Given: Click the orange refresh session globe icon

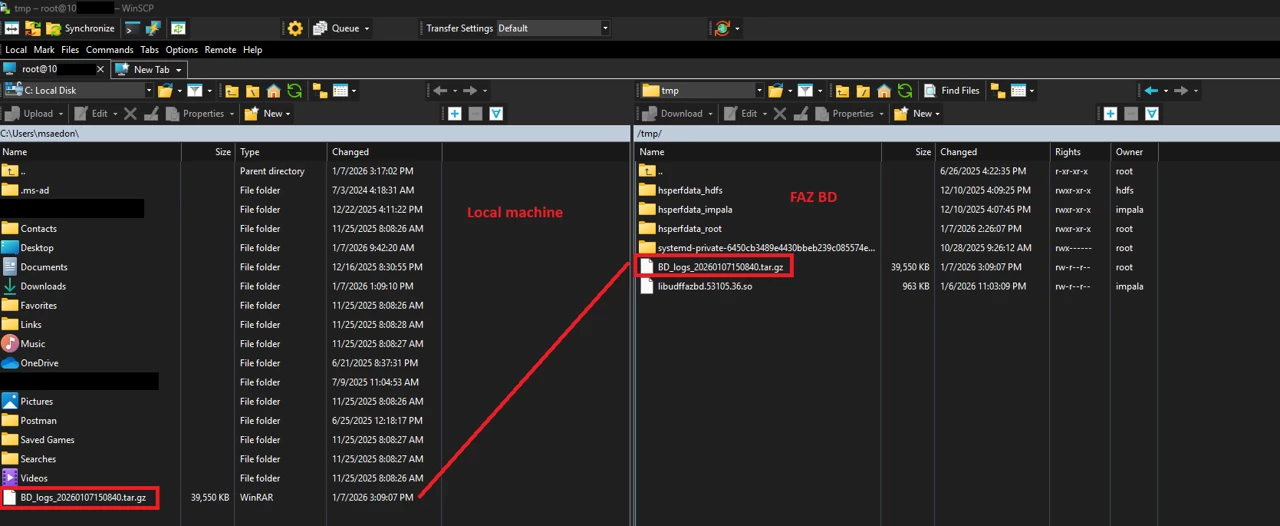Looking at the screenshot, I should click(723, 28).
